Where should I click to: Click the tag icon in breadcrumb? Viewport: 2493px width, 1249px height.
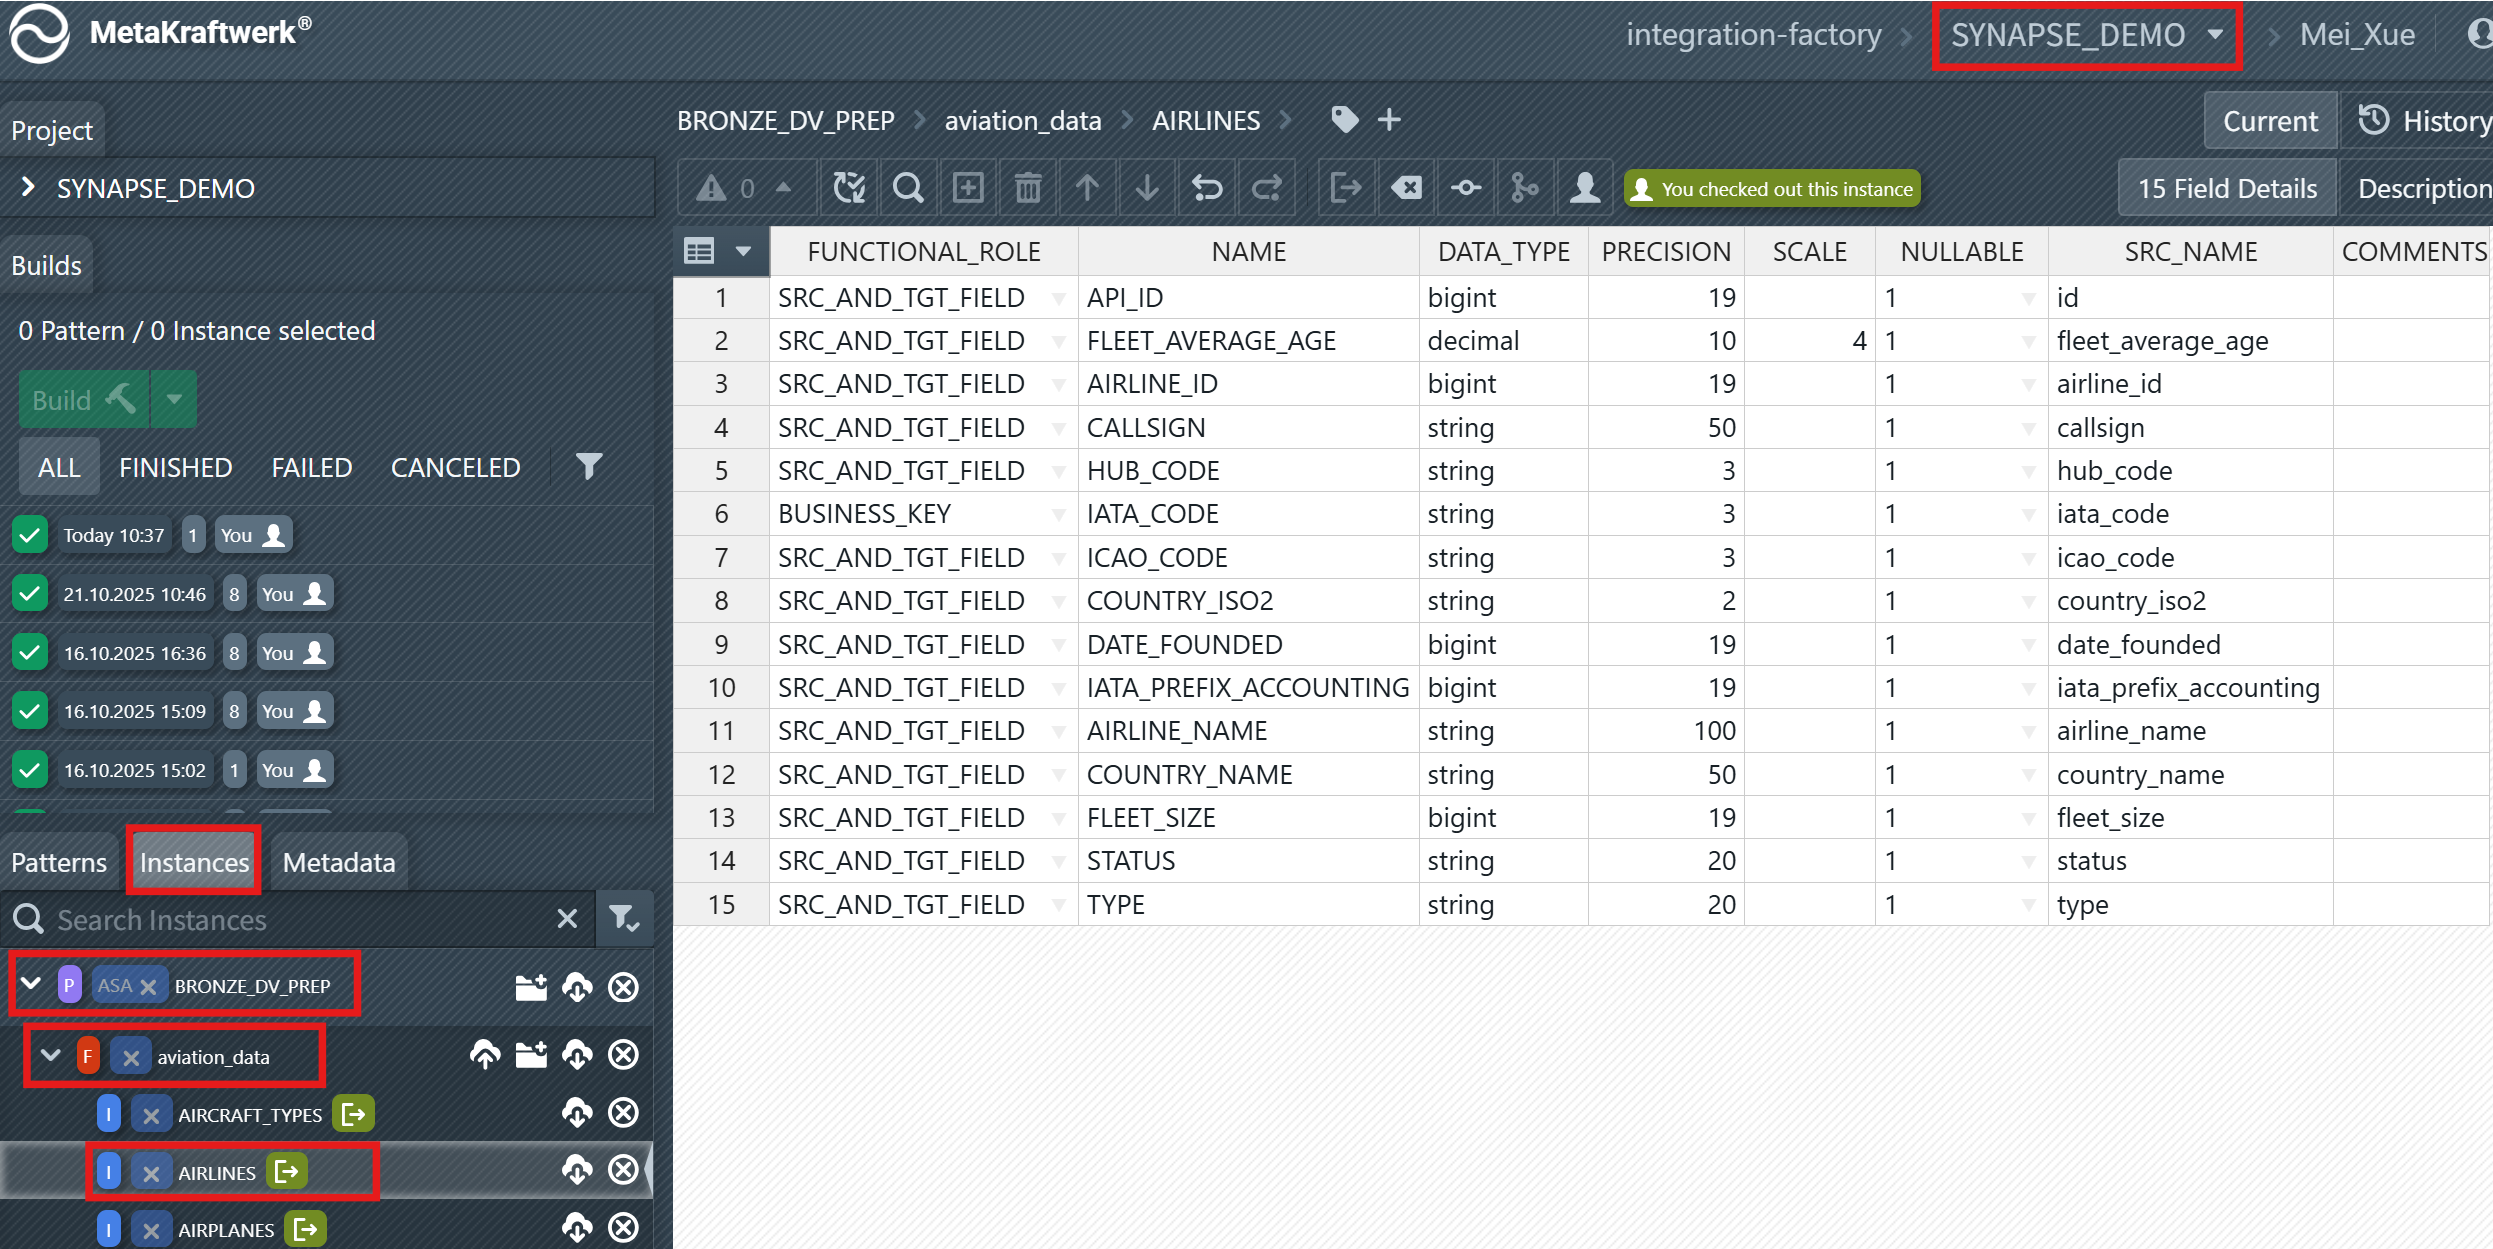[1345, 120]
